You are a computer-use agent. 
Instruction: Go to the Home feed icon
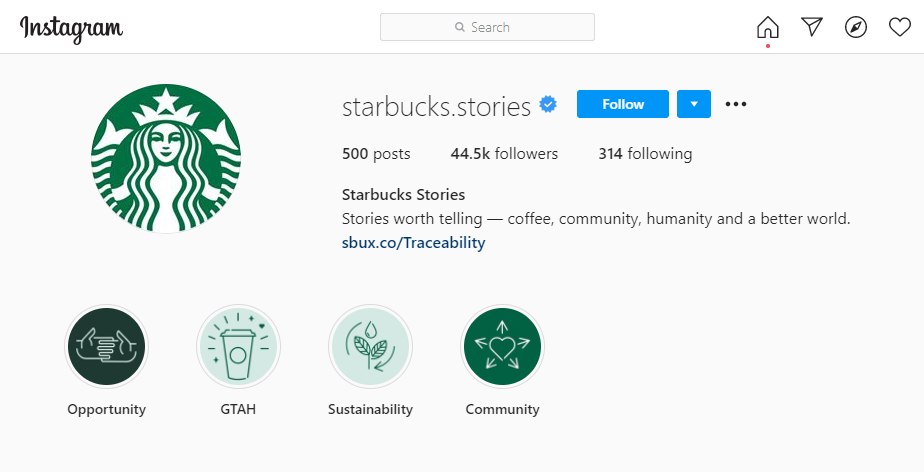768,27
